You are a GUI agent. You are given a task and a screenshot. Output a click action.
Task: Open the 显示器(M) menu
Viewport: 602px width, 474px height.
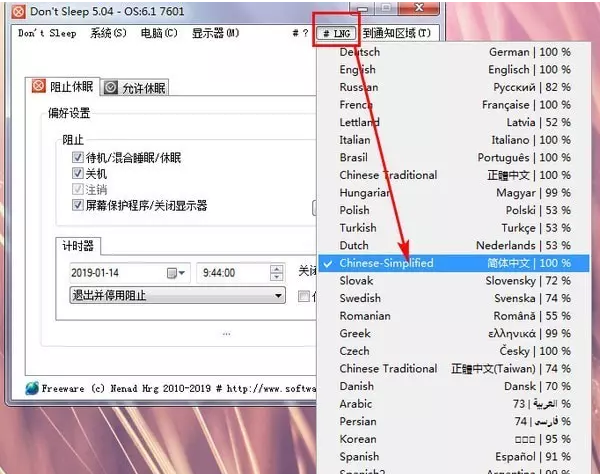pyautogui.click(x=215, y=33)
